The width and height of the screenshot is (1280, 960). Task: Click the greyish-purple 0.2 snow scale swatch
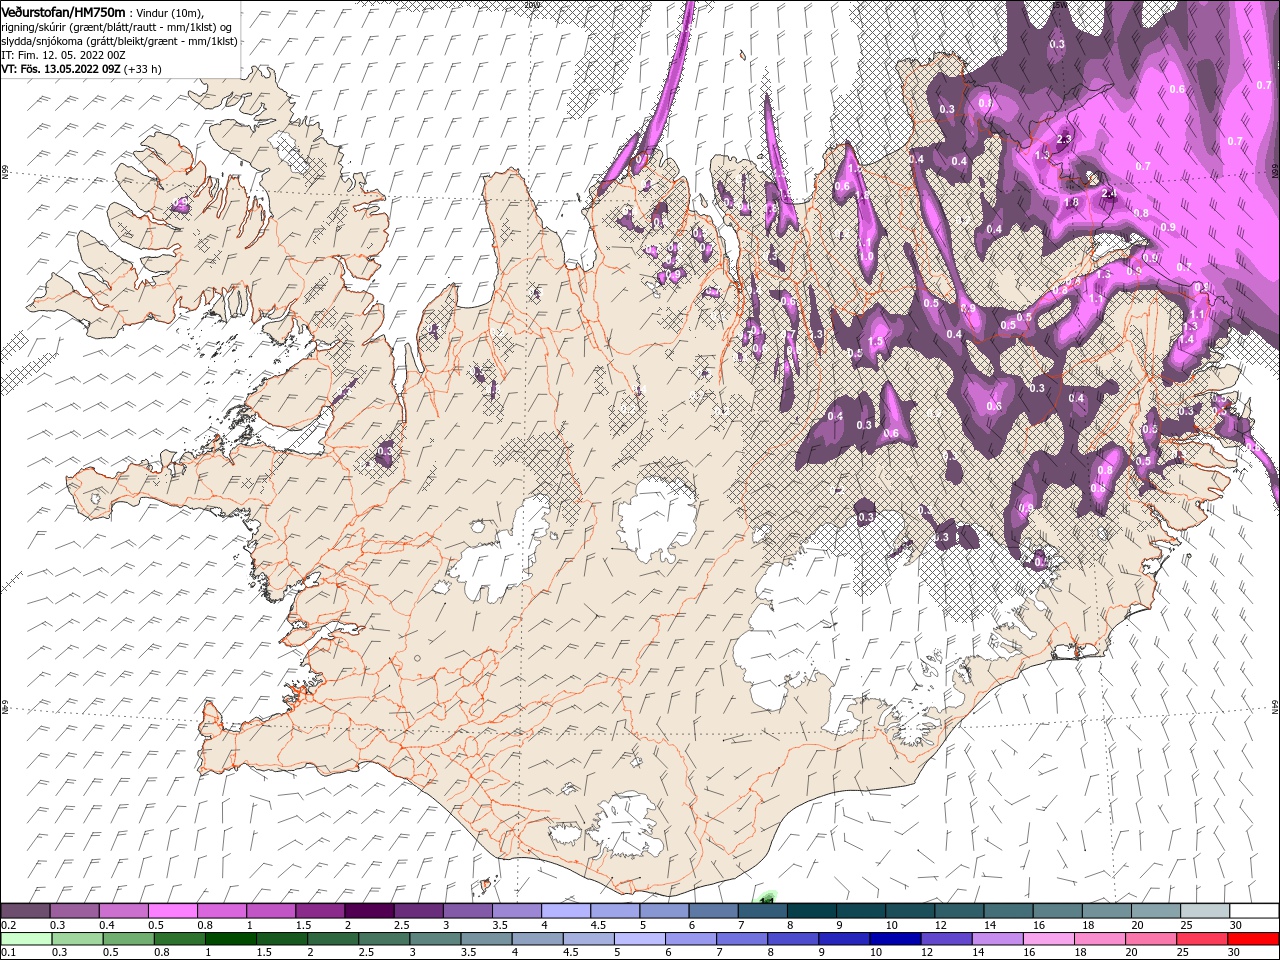(x=25, y=911)
